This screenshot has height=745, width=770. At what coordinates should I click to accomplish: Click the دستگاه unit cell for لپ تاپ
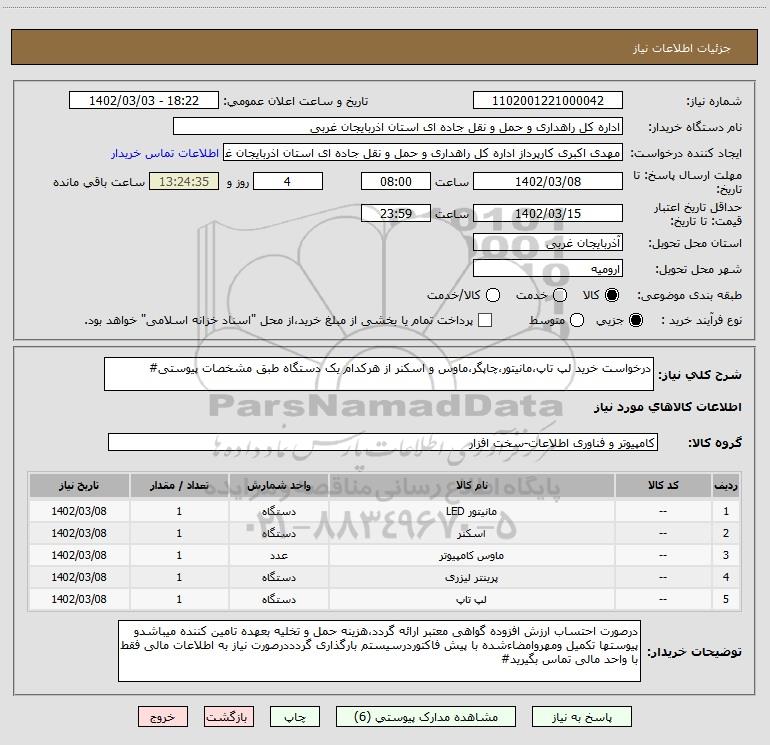[278, 600]
